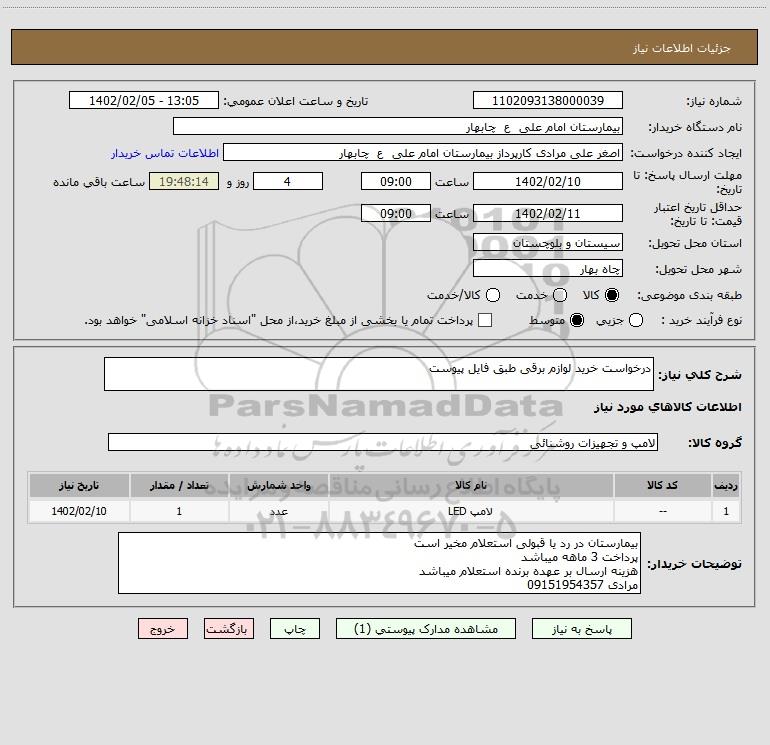This screenshot has height=745, width=770.
Task: Click the تعداد / مقدار column header
Action: [179, 485]
